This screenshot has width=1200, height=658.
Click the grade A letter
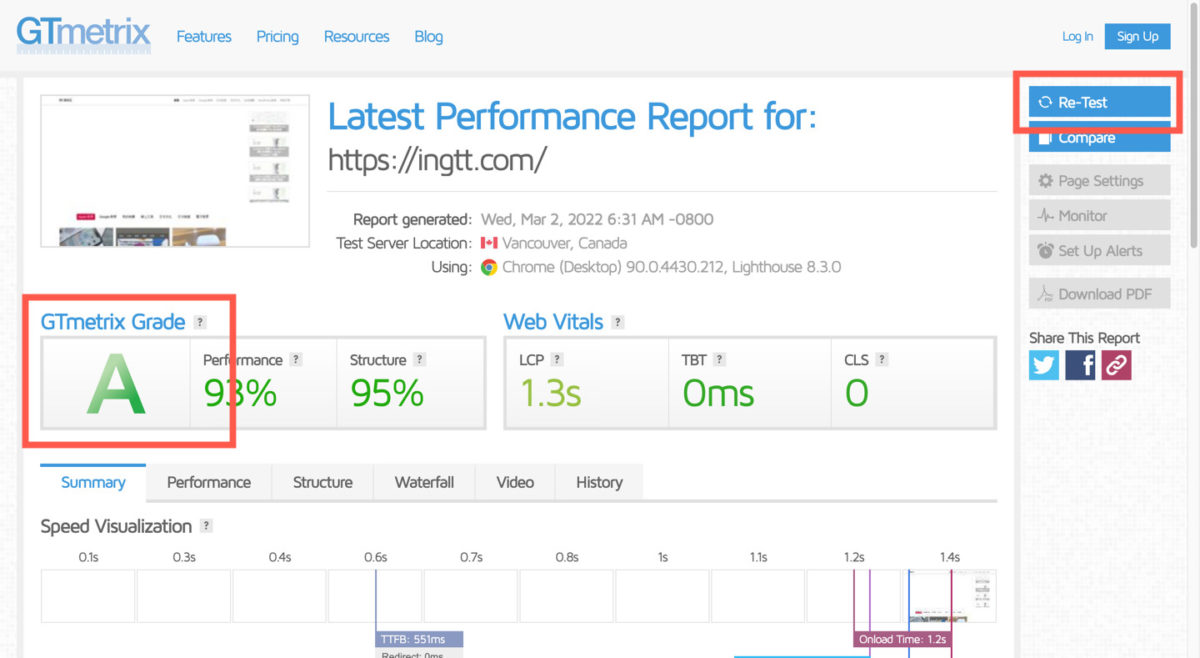coord(116,384)
